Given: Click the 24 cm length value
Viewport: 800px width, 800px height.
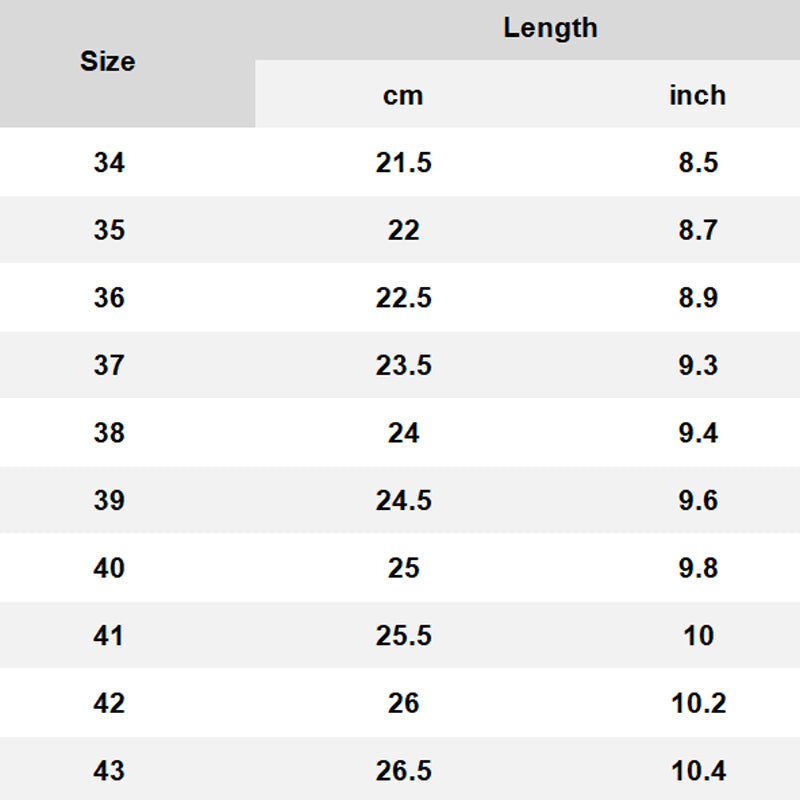Looking at the screenshot, I should click(x=403, y=433).
